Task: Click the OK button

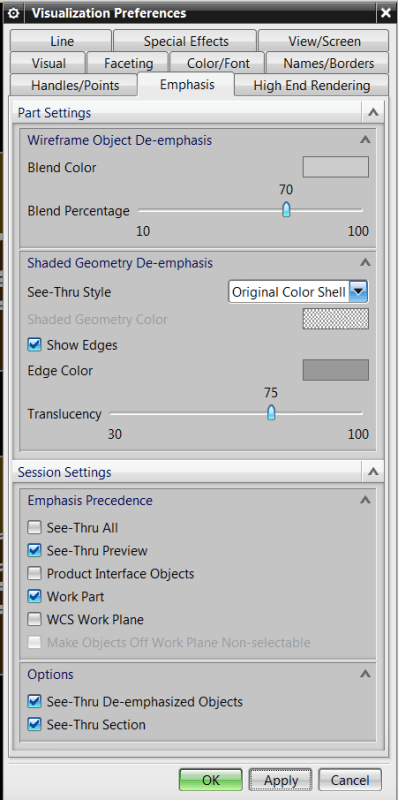Action: [x=211, y=780]
